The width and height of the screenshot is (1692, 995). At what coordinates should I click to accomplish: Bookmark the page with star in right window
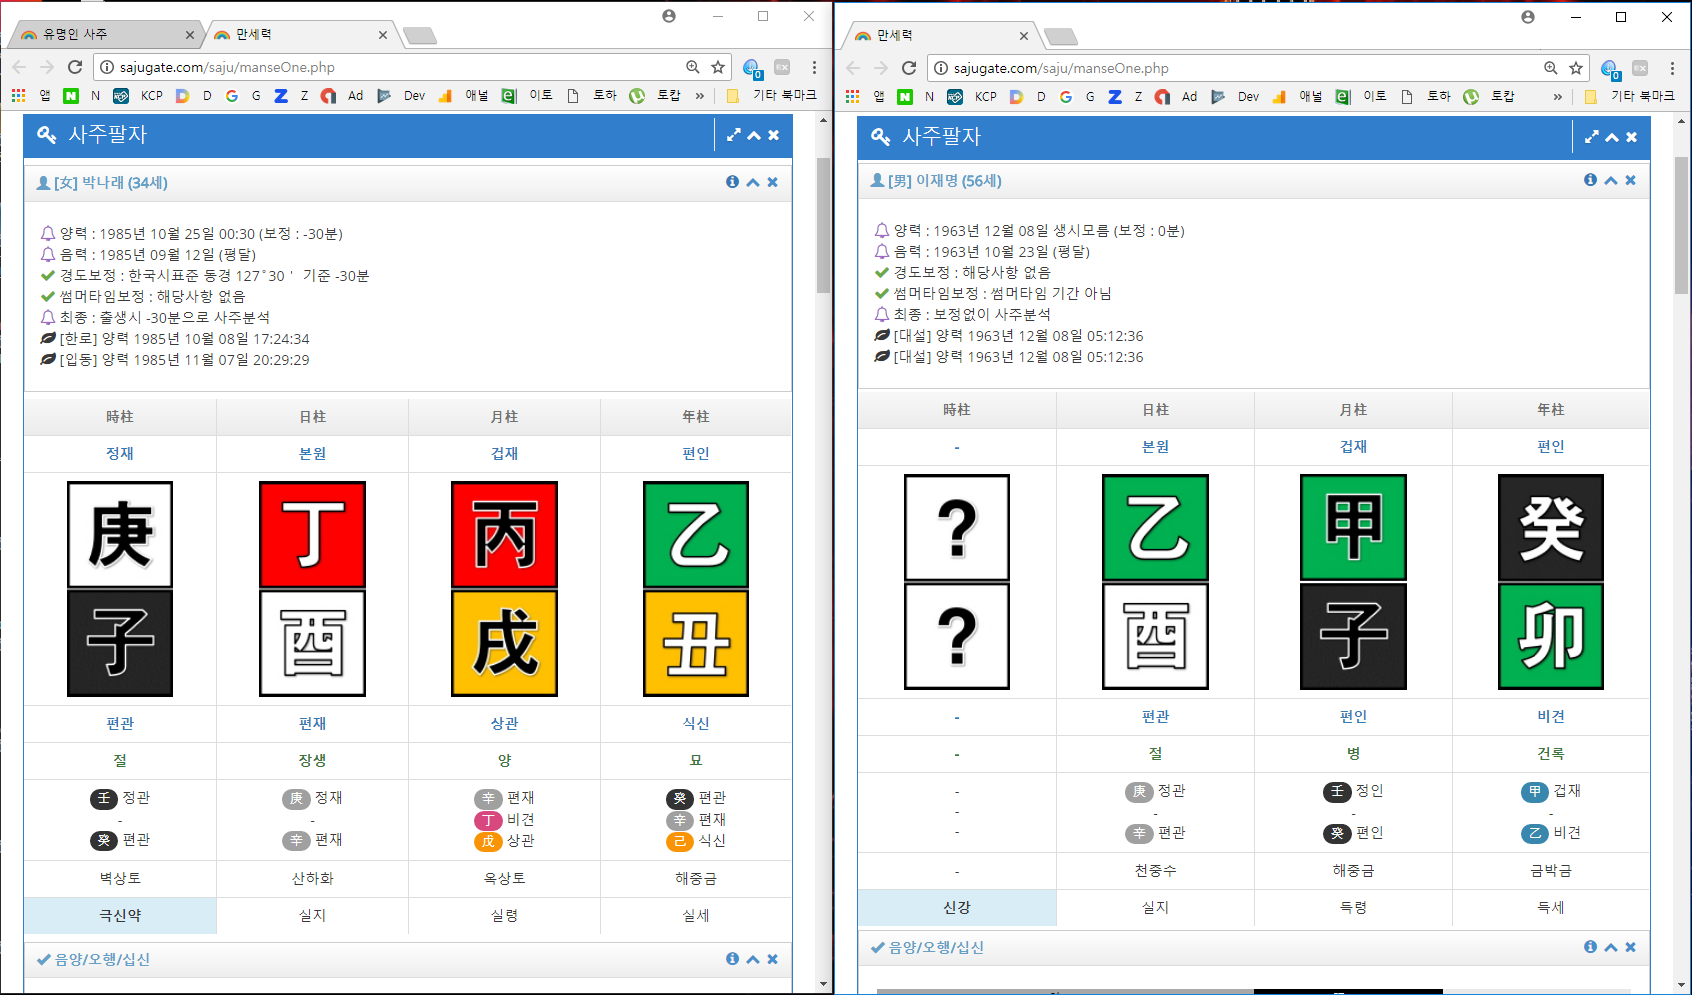pos(1576,68)
